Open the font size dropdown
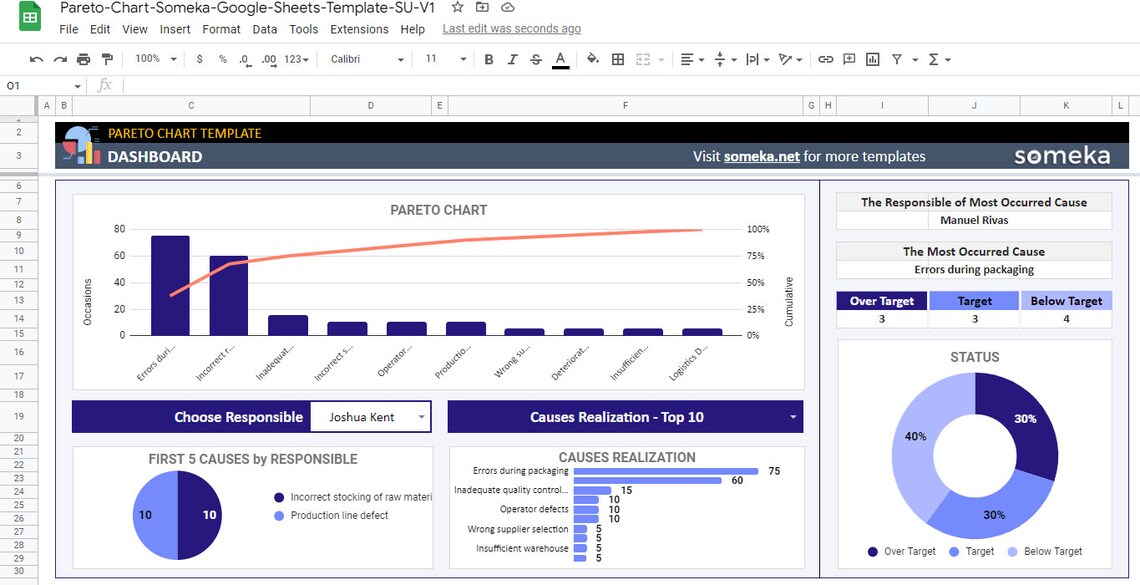 point(444,59)
